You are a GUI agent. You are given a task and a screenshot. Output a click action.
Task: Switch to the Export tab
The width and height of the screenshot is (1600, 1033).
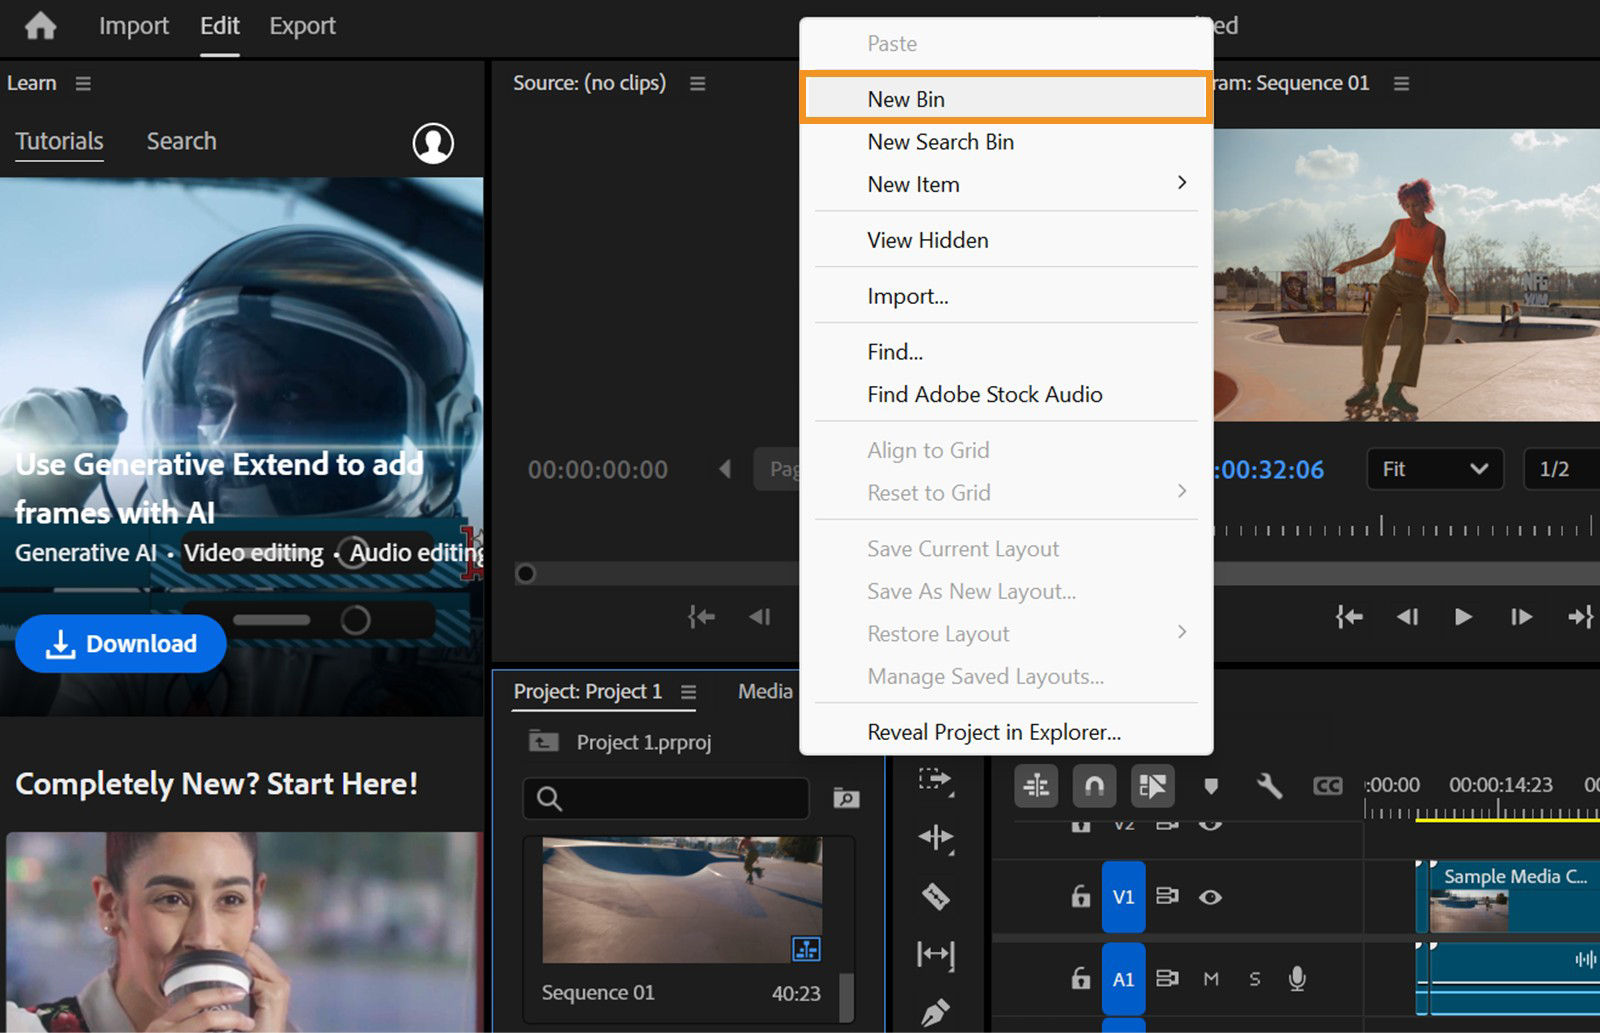302,26
